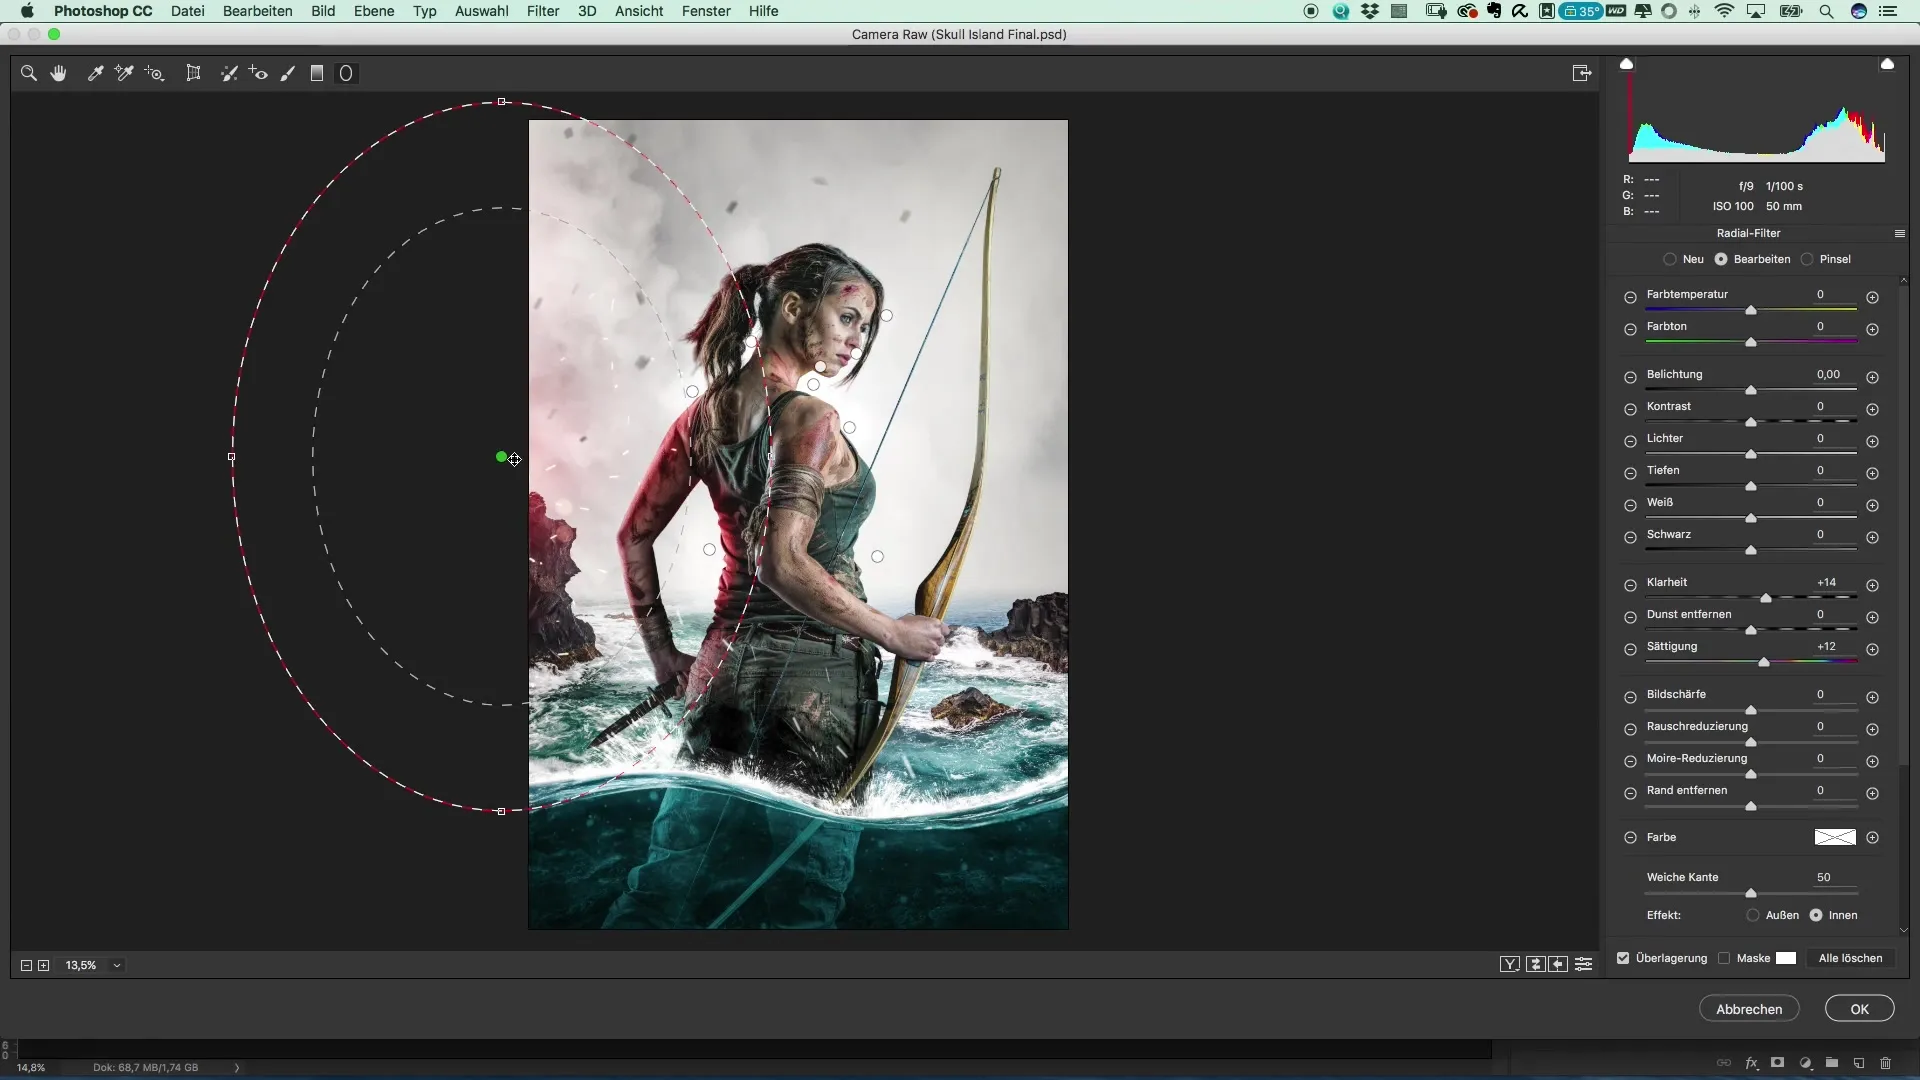Click the OK button

tap(1859, 1009)
